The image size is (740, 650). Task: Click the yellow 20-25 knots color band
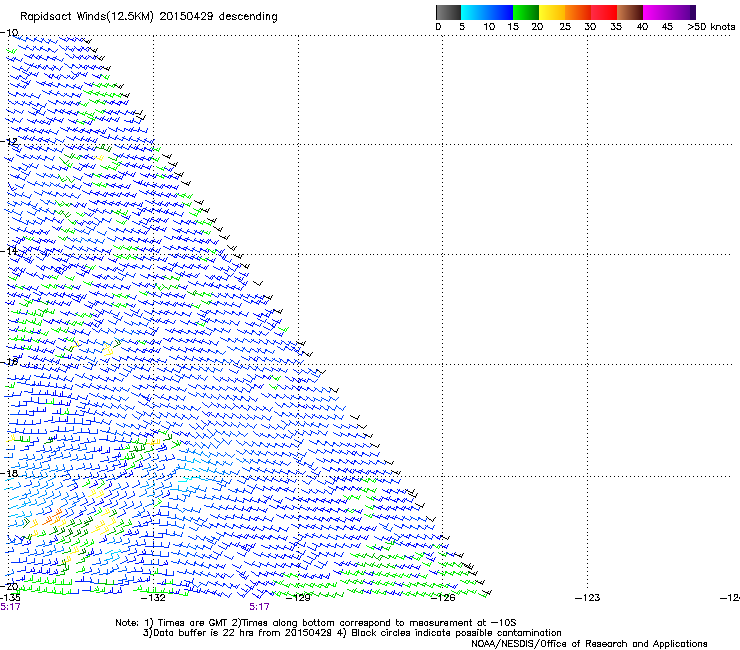coord(552,12)
